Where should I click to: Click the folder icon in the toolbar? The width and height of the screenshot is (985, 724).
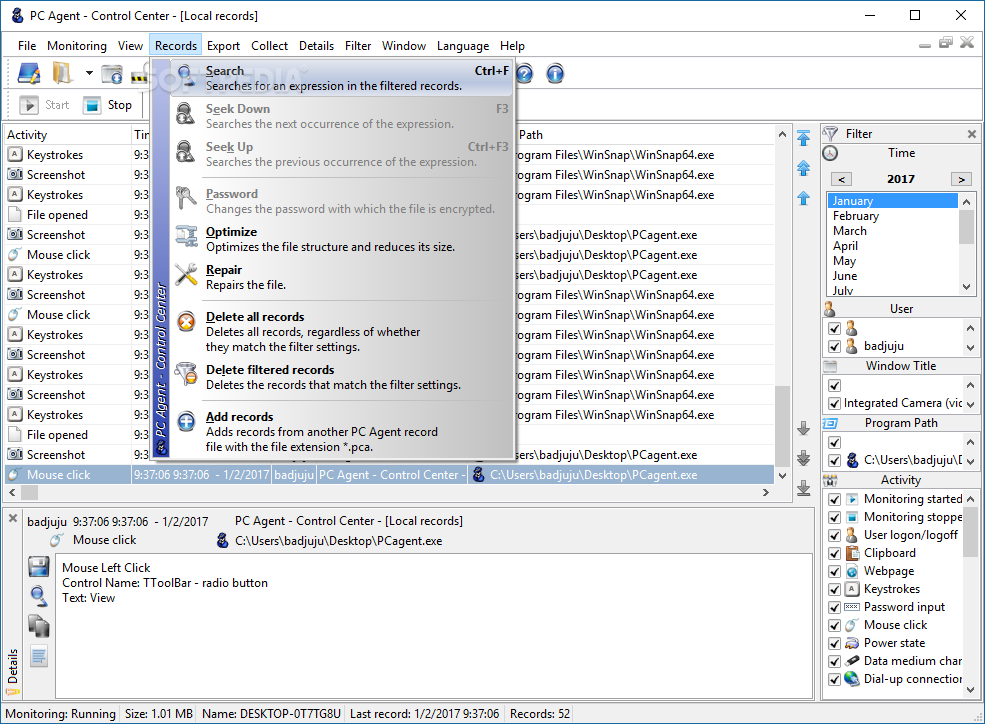(x=62, y=73)
